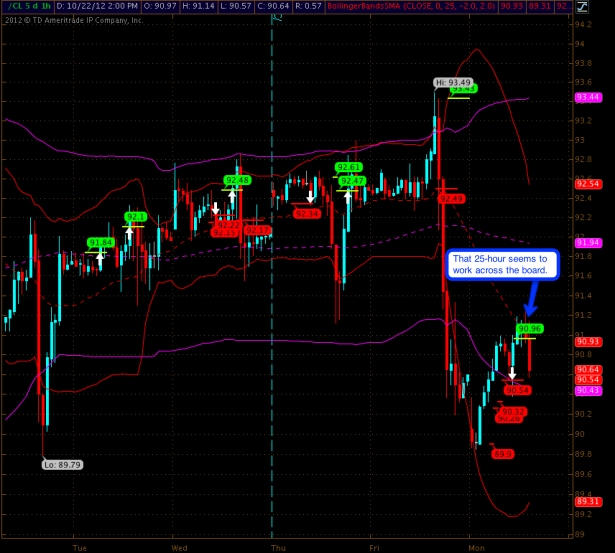Click the /CL symbol label in header
This screenshot has height=553, width=615.
point(18,5)
